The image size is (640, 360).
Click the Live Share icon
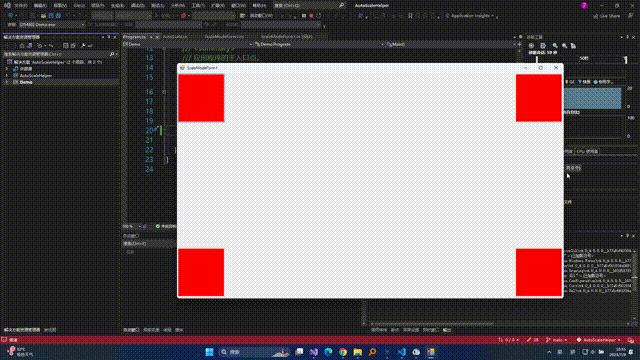596,16
